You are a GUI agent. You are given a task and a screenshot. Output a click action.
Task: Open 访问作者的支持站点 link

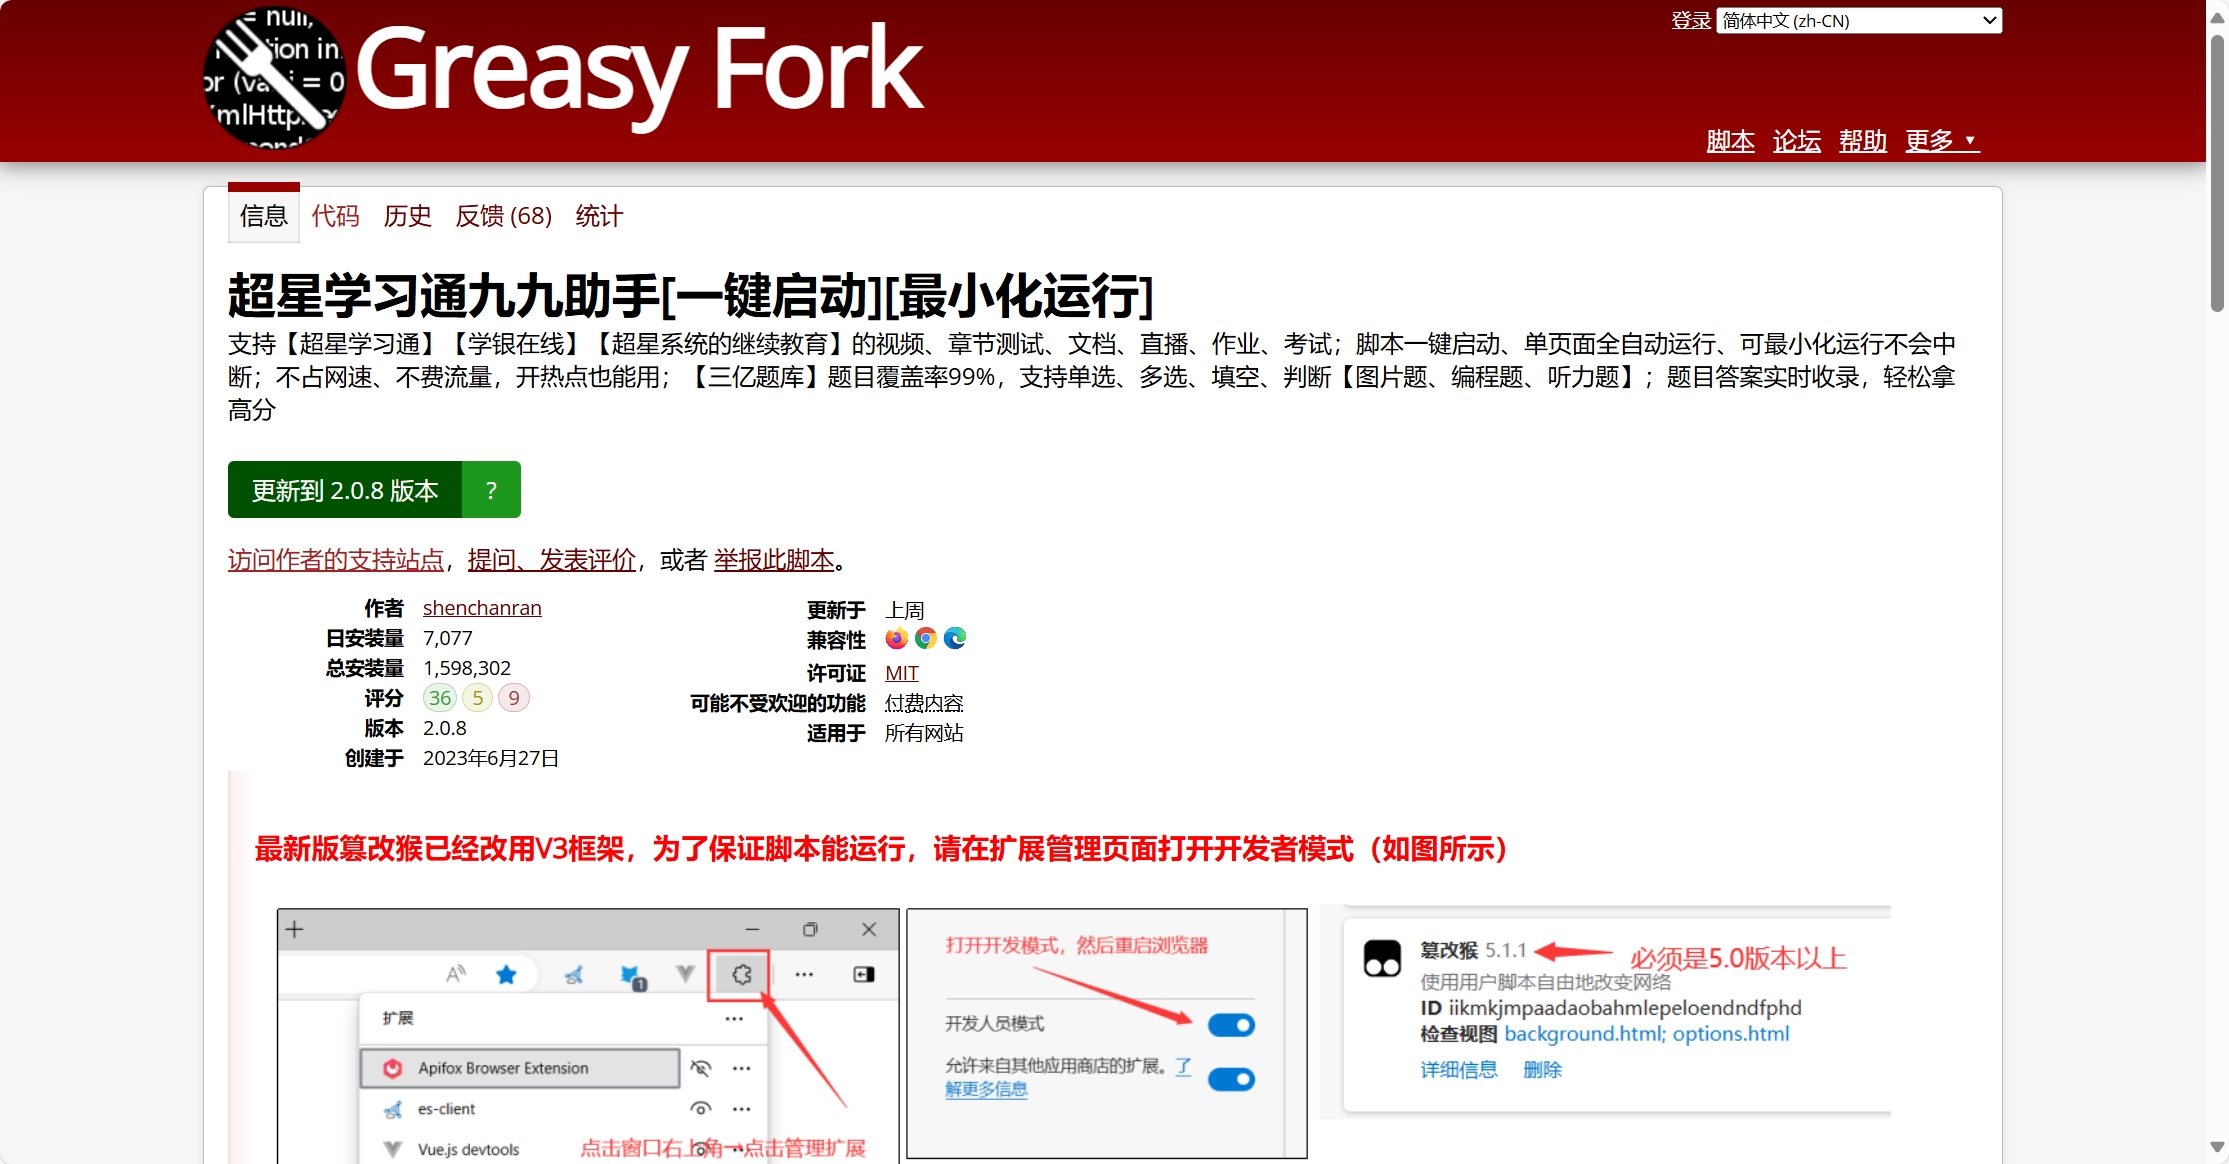click(x=336, y=560)
